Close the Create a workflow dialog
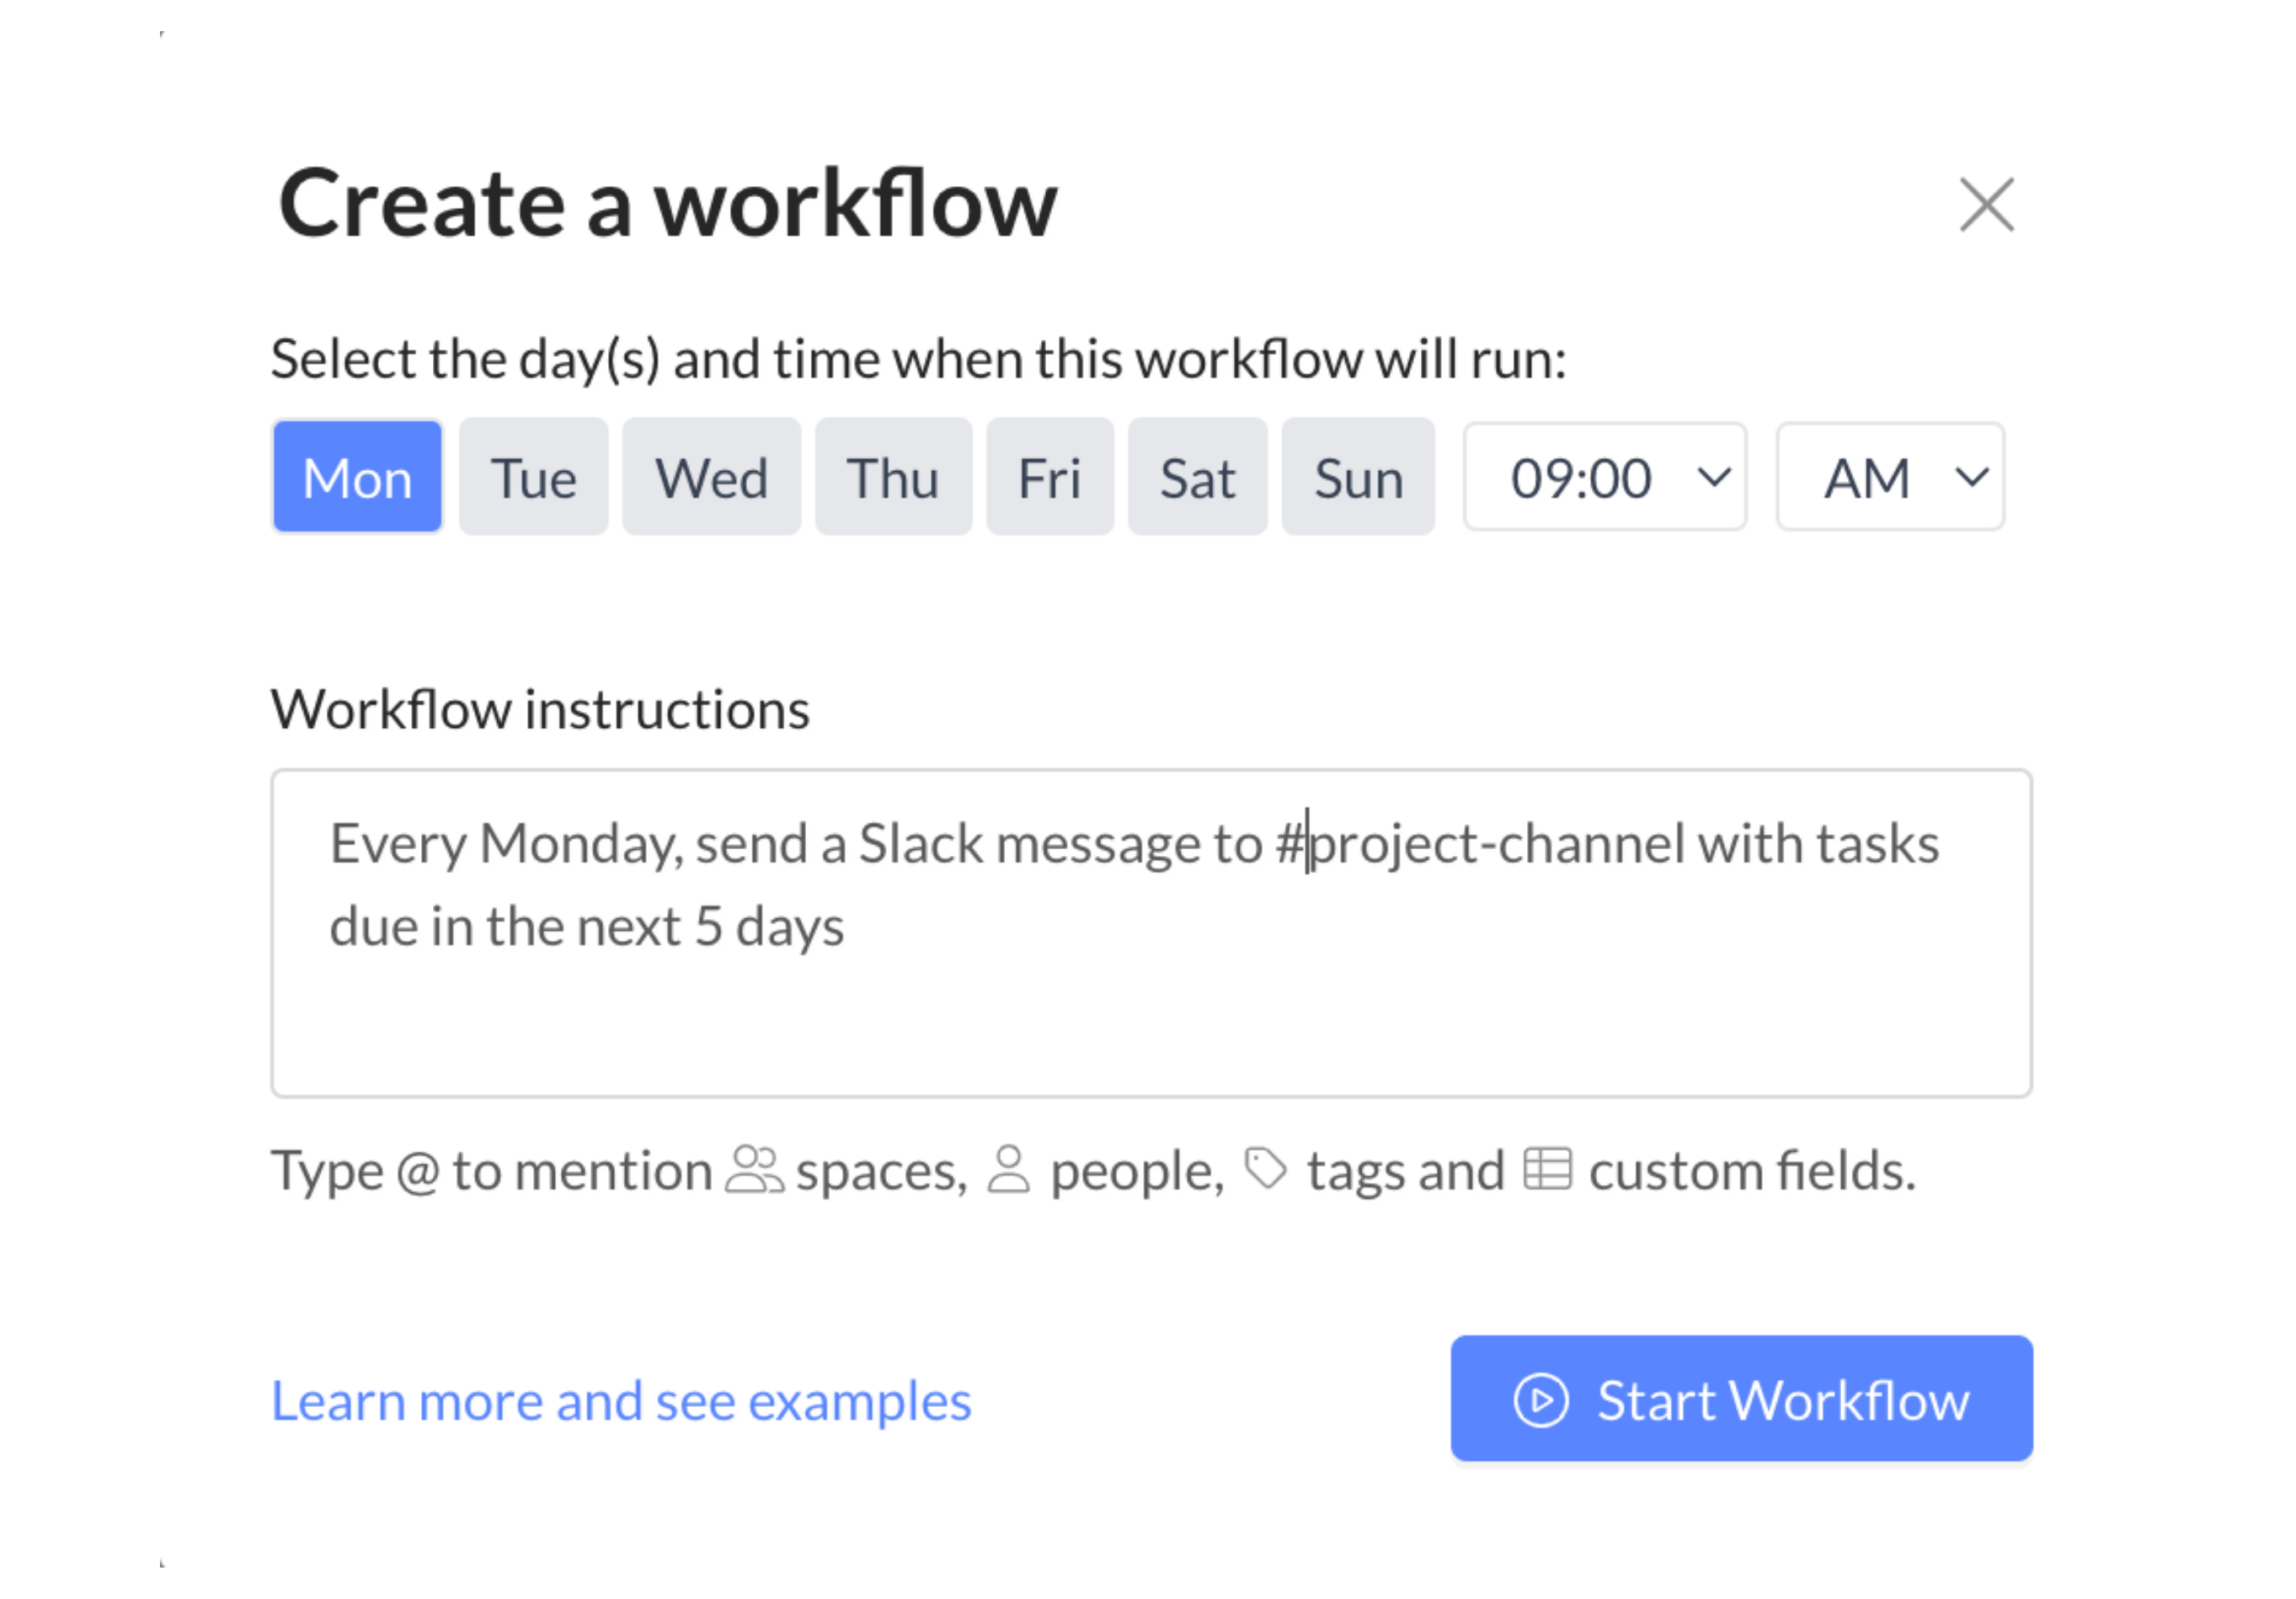The width and height of the screenshot is (2296, 1599). point(1985,205)
